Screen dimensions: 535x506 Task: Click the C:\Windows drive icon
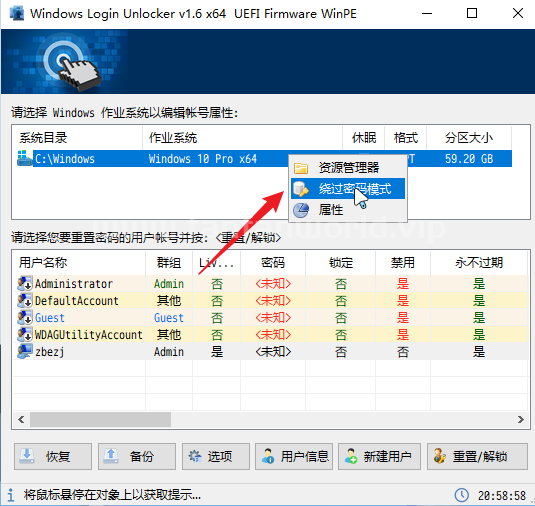(25, 159)
